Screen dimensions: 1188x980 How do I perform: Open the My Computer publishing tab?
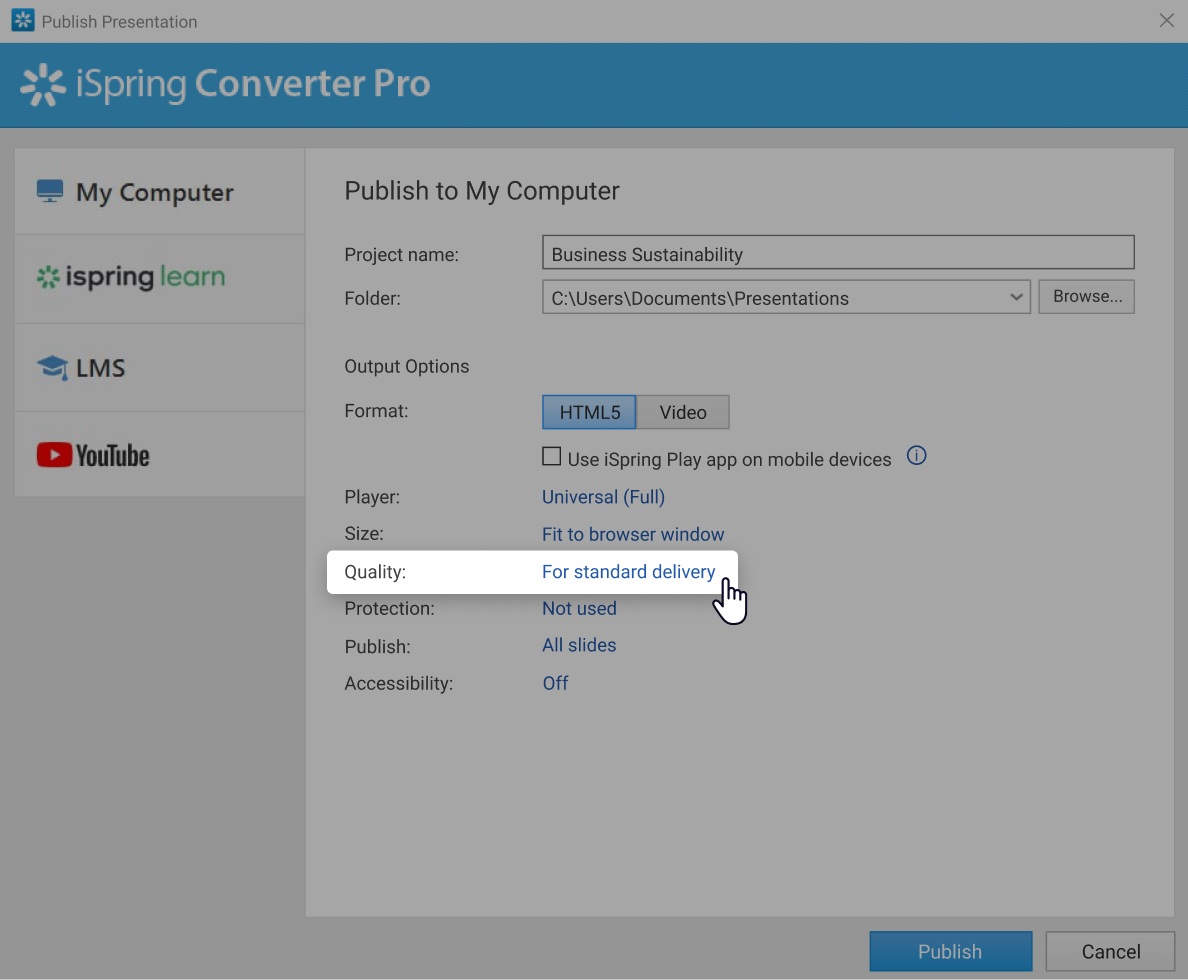coord(160,192)
